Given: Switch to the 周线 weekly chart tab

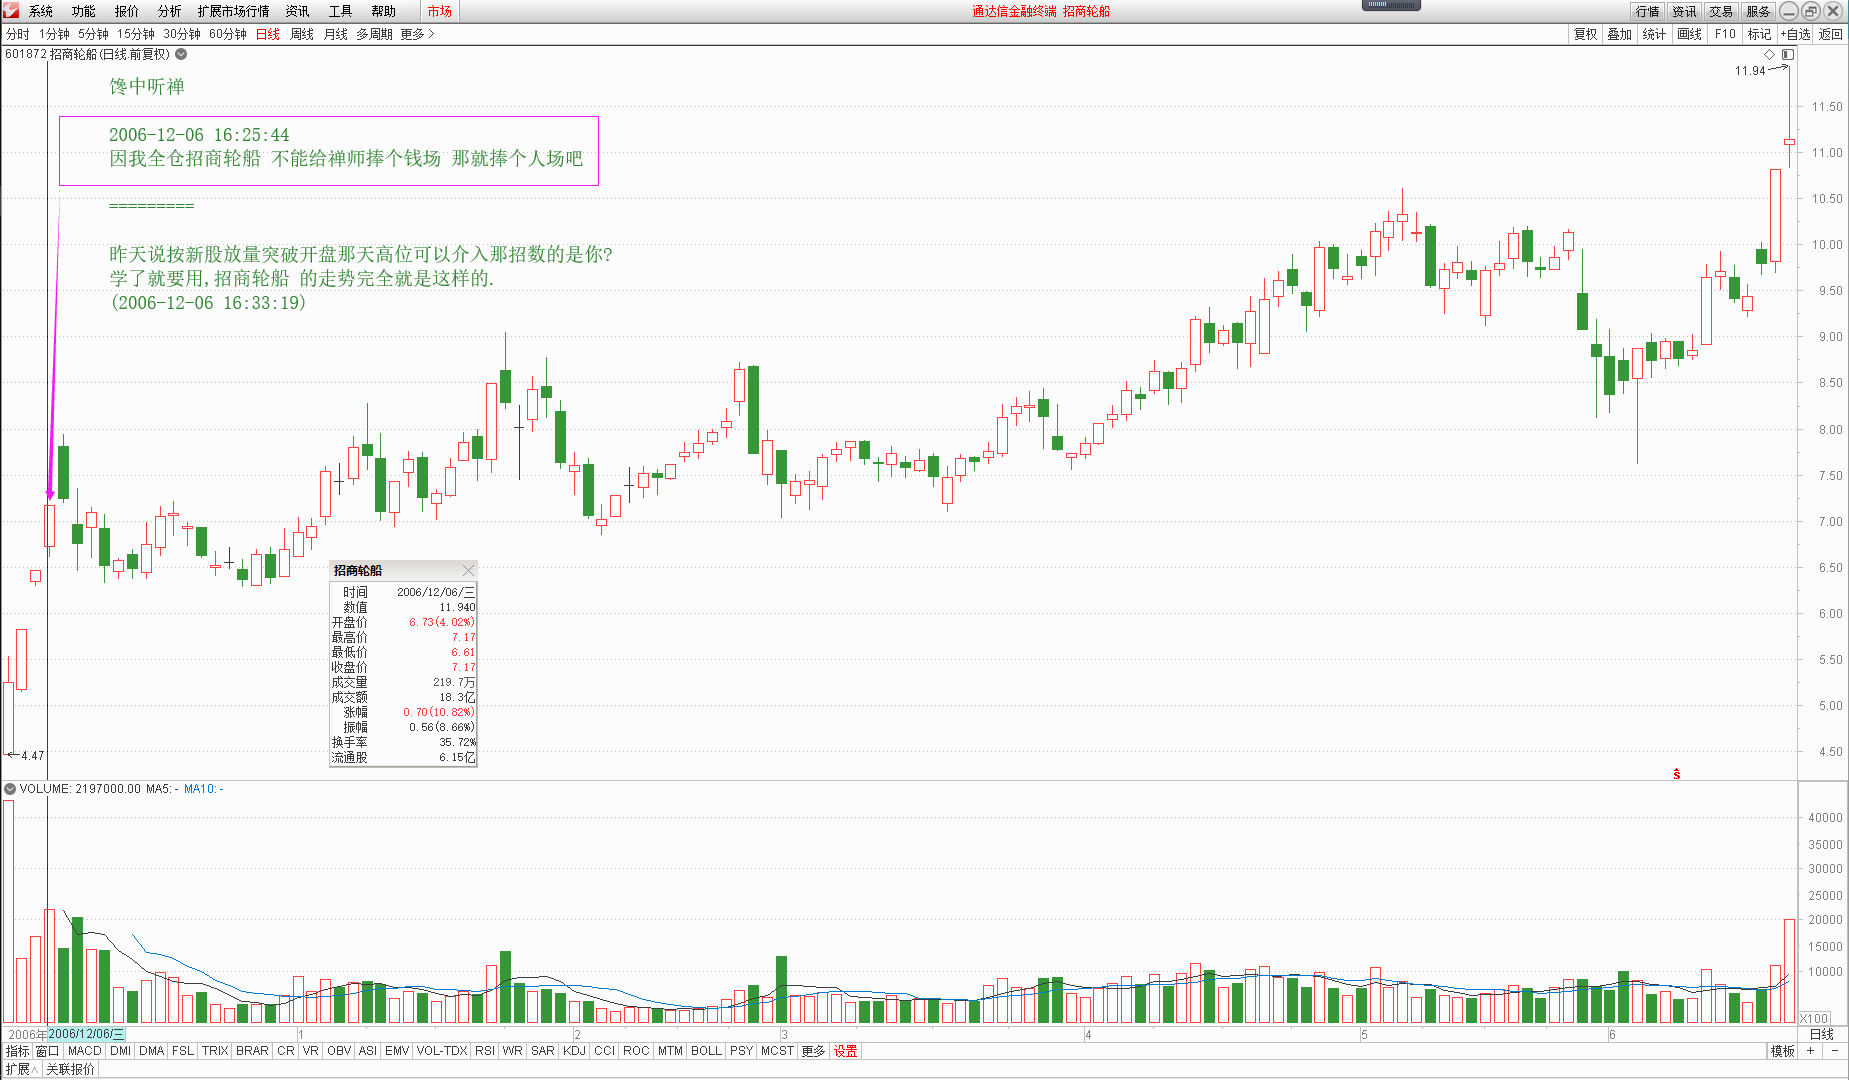Looking at the screenshot, I should point(300,33).
